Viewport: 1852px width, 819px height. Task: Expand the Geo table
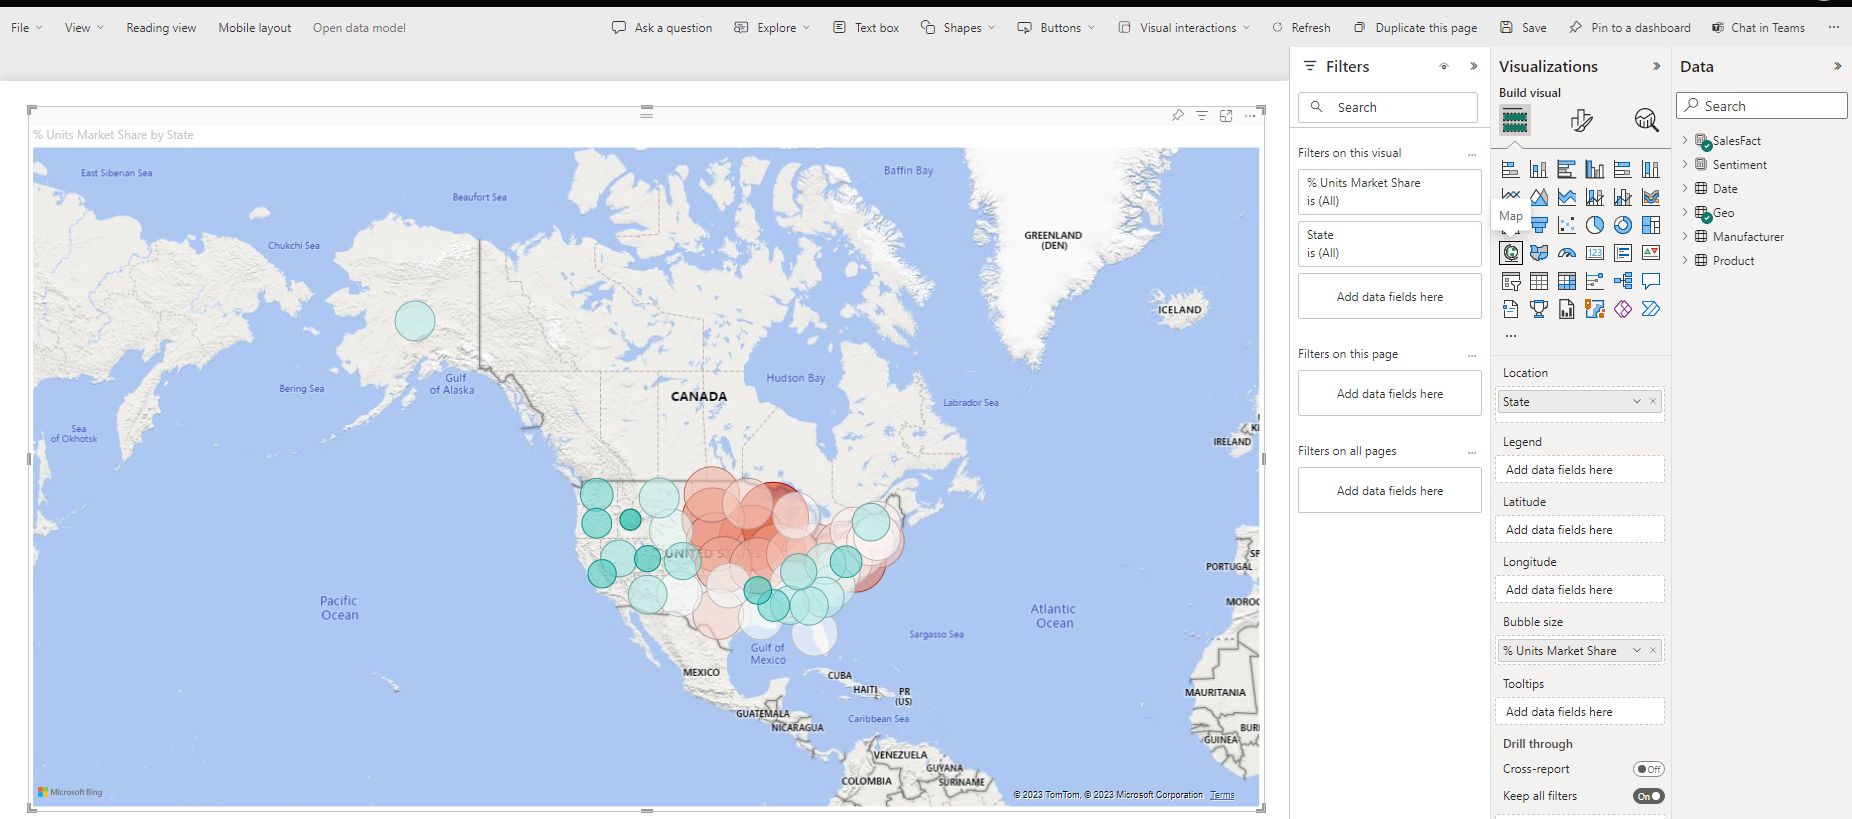[1685, 212]
